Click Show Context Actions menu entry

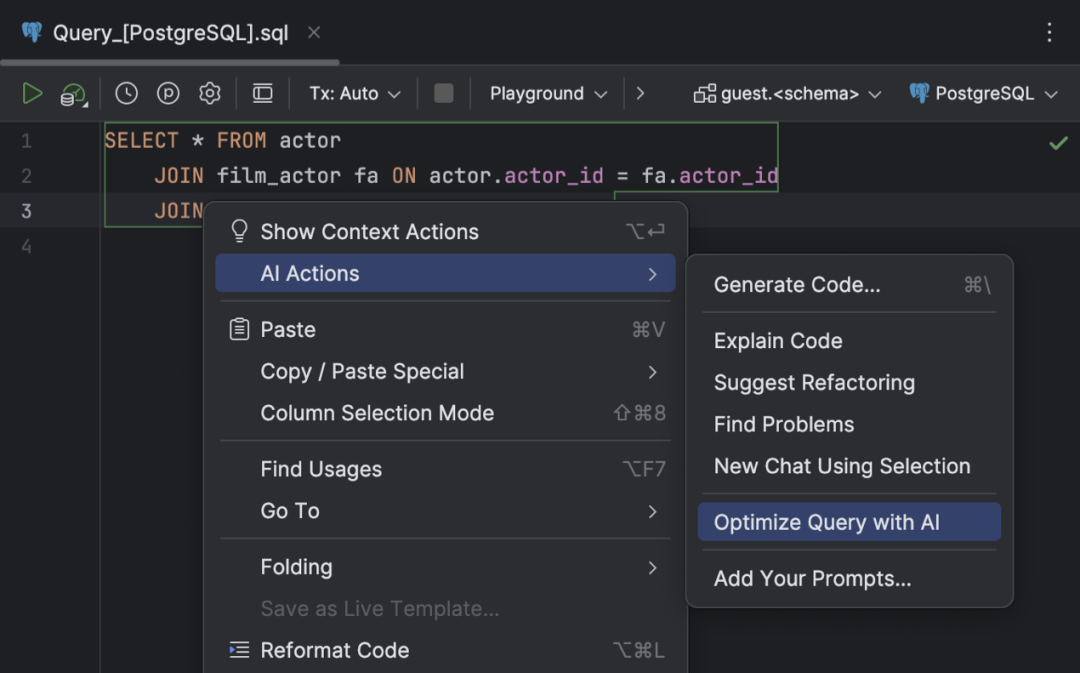coord(369,232)
